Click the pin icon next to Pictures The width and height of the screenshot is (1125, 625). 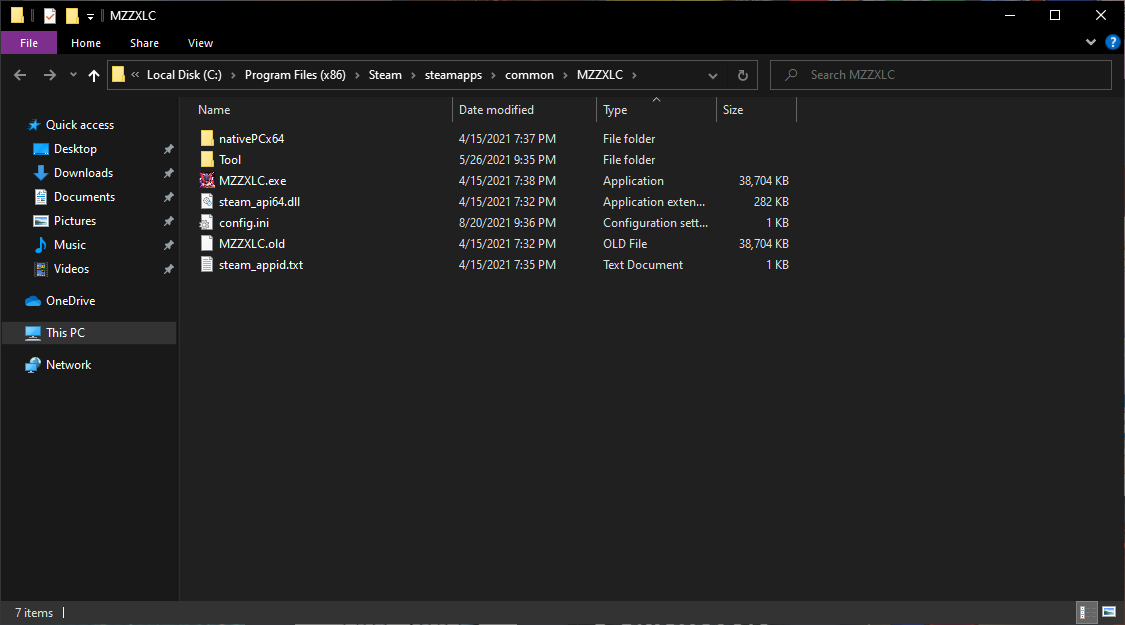click(169, 221)
